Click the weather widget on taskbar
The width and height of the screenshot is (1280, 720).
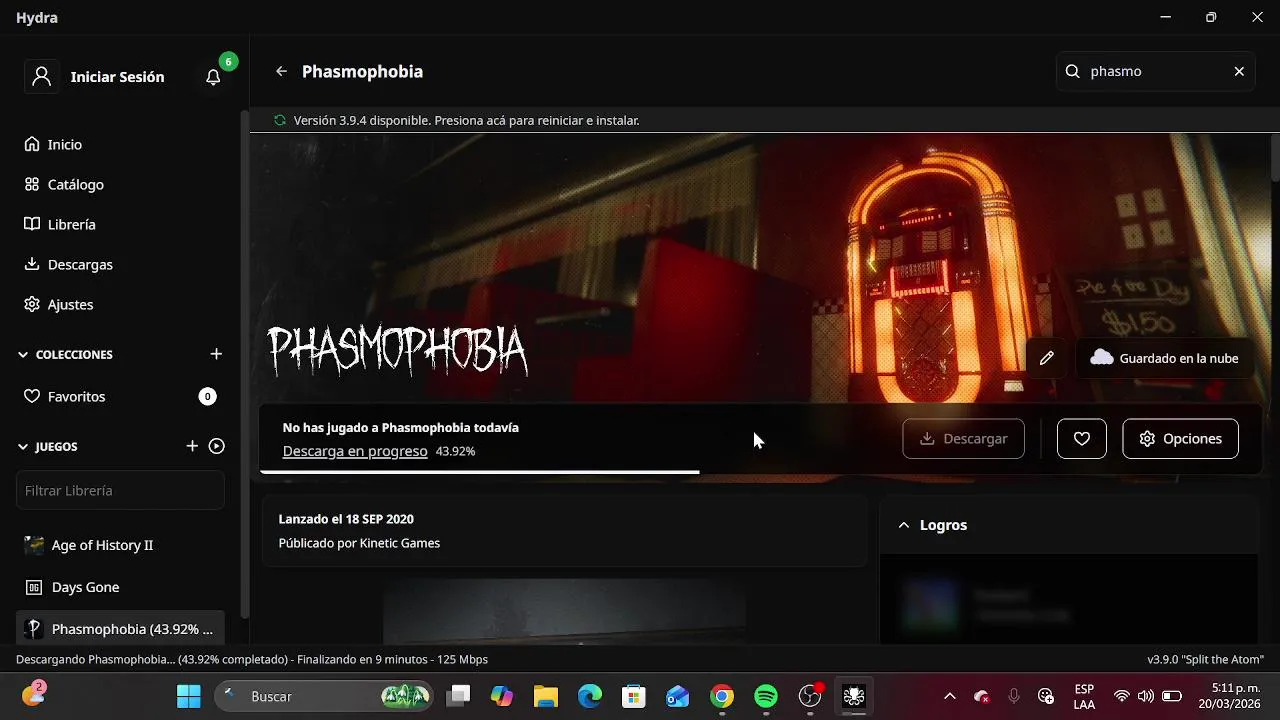click(x=33, y=694)
